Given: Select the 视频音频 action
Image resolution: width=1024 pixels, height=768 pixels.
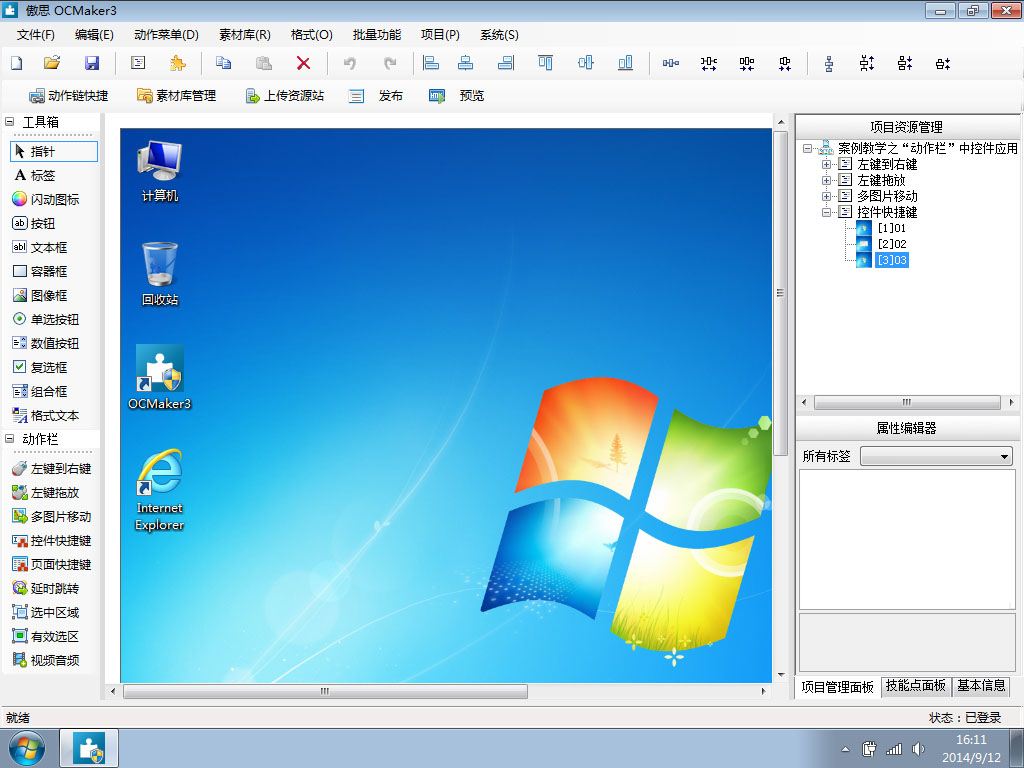Looking at the screenshot, I should [46, 660].
